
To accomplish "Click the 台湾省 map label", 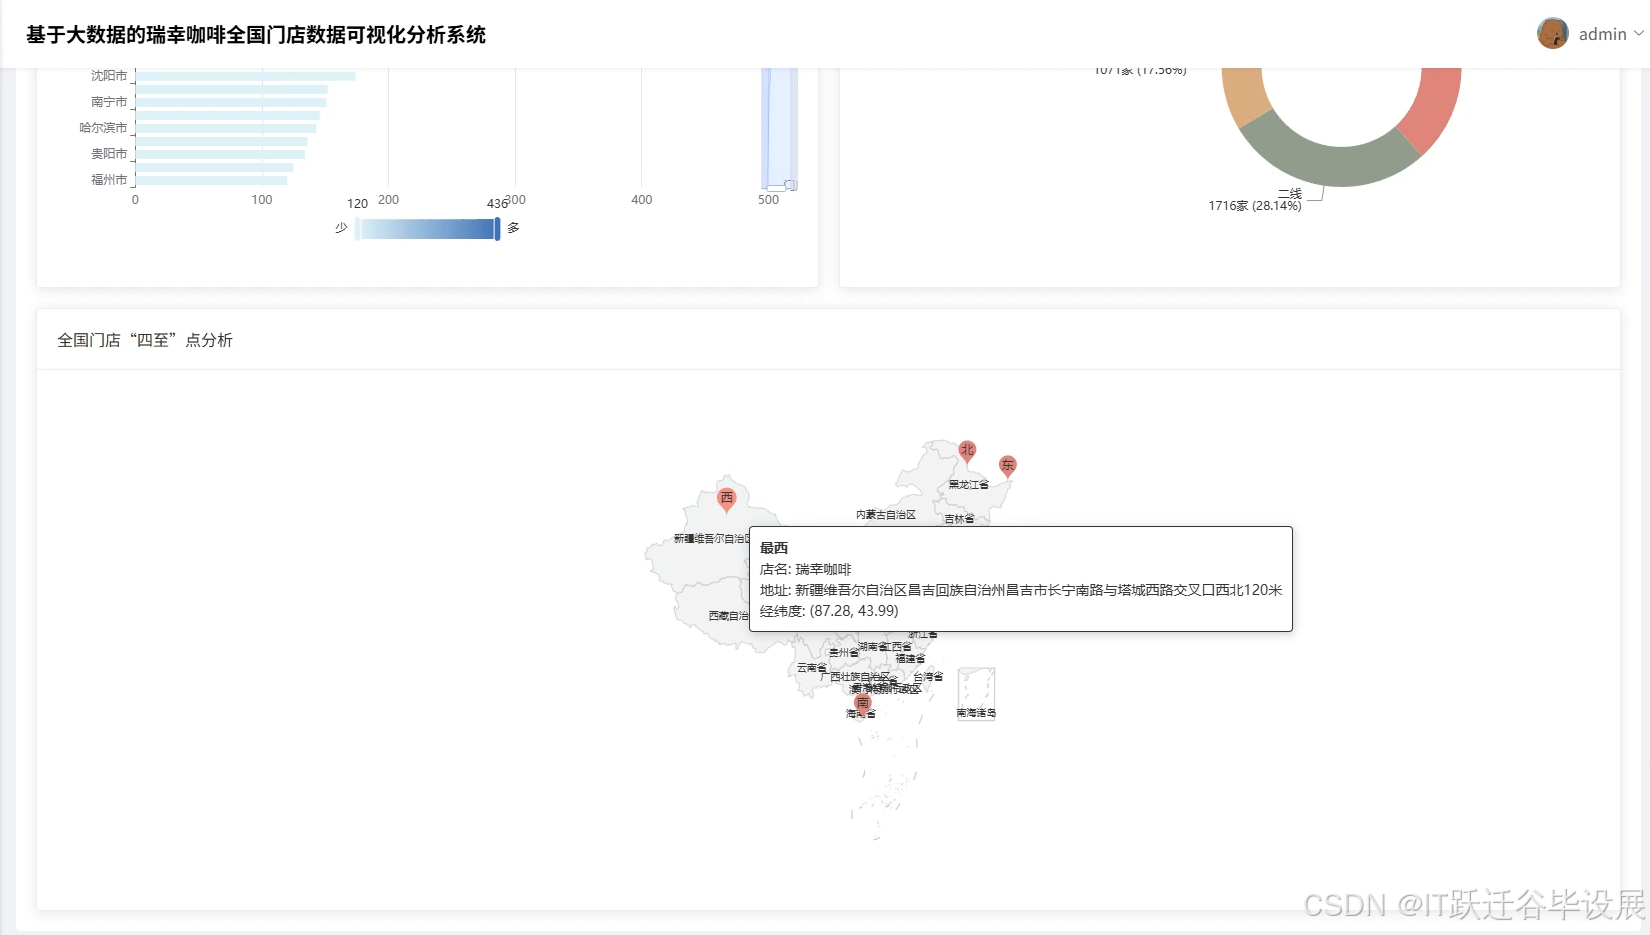I will click(x=928, y=677).
